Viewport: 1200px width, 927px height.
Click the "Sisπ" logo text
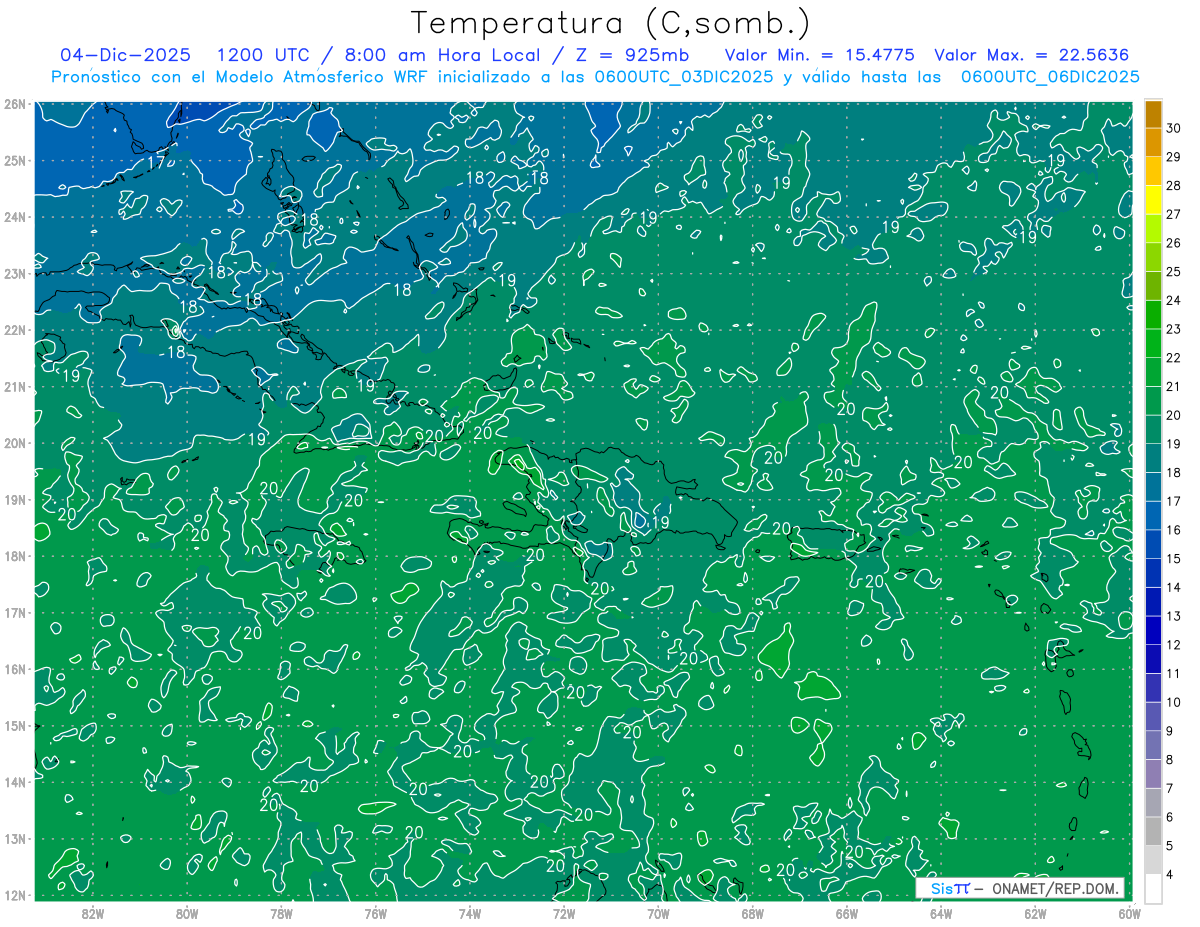(x=950, y=888)
